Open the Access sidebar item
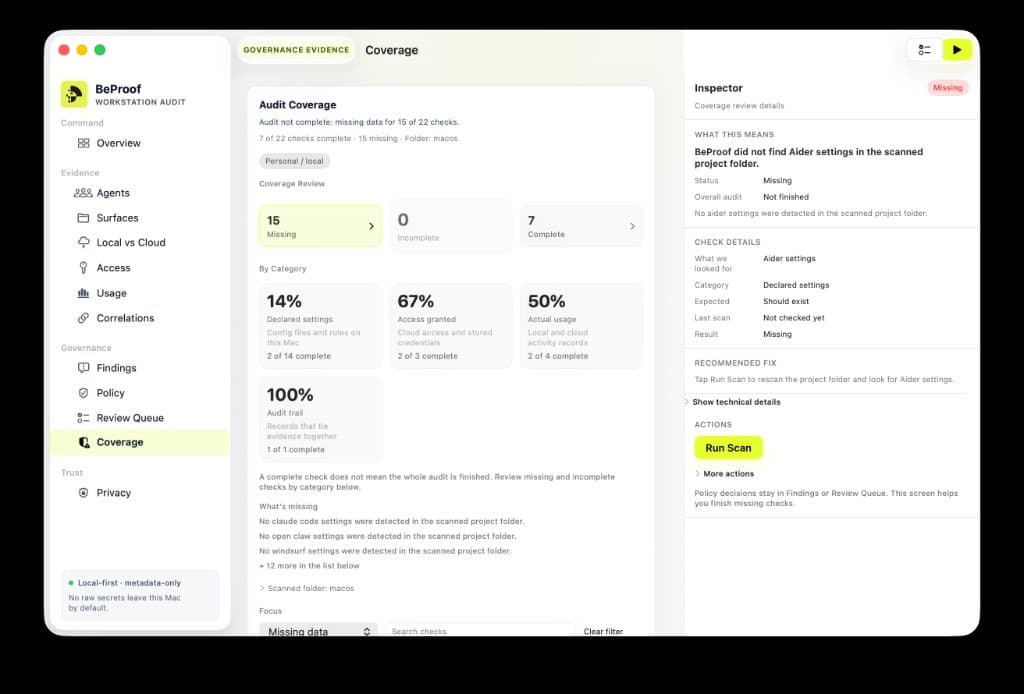Viewport: 1024px width, 694px height. pos(140,268)
